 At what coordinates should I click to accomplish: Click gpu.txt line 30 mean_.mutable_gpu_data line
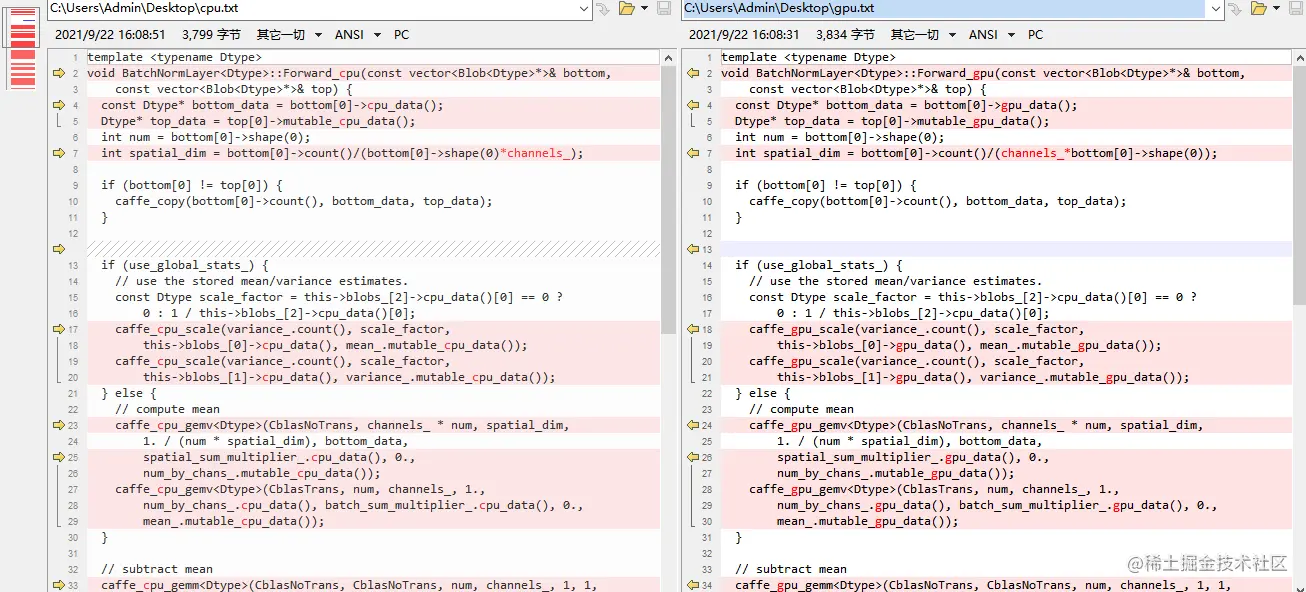click(868, 521)
